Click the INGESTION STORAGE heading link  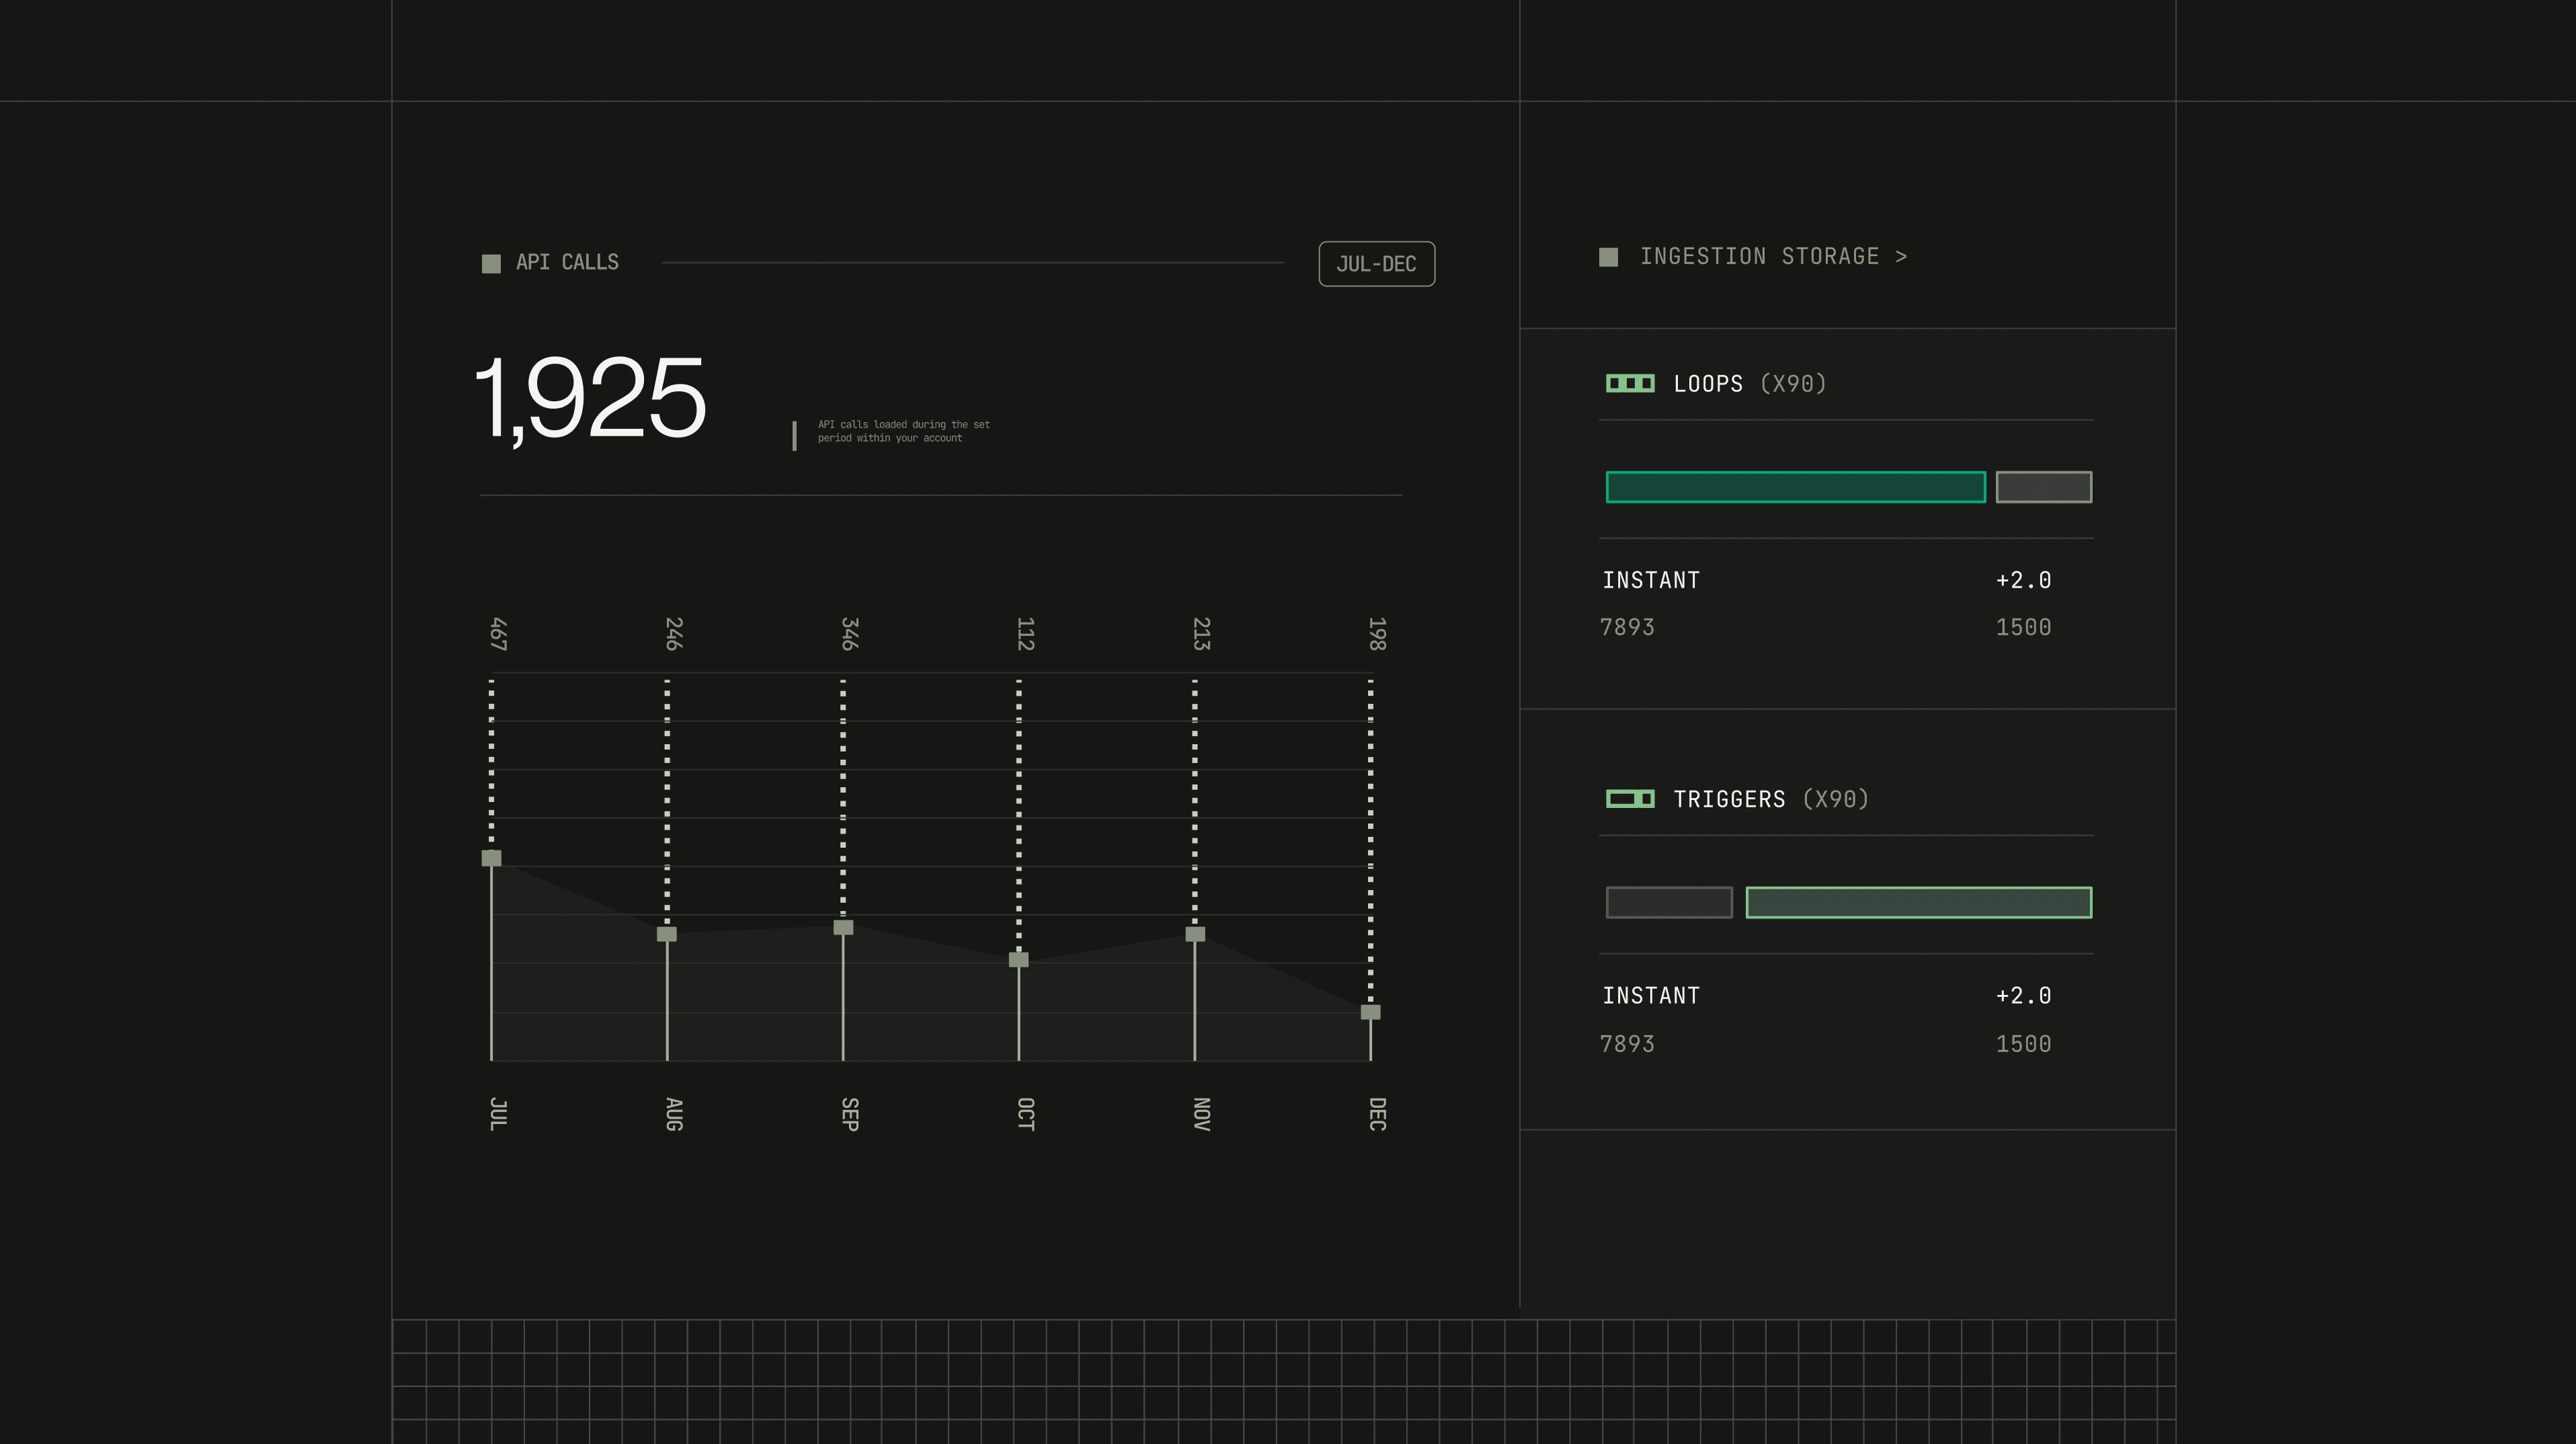point(1759,257)
